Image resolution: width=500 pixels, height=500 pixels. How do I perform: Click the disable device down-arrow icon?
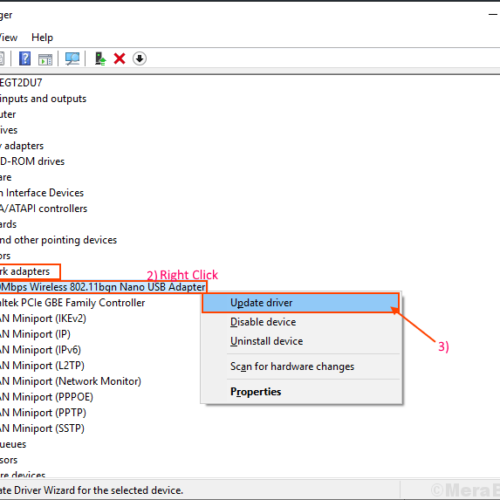139,59
